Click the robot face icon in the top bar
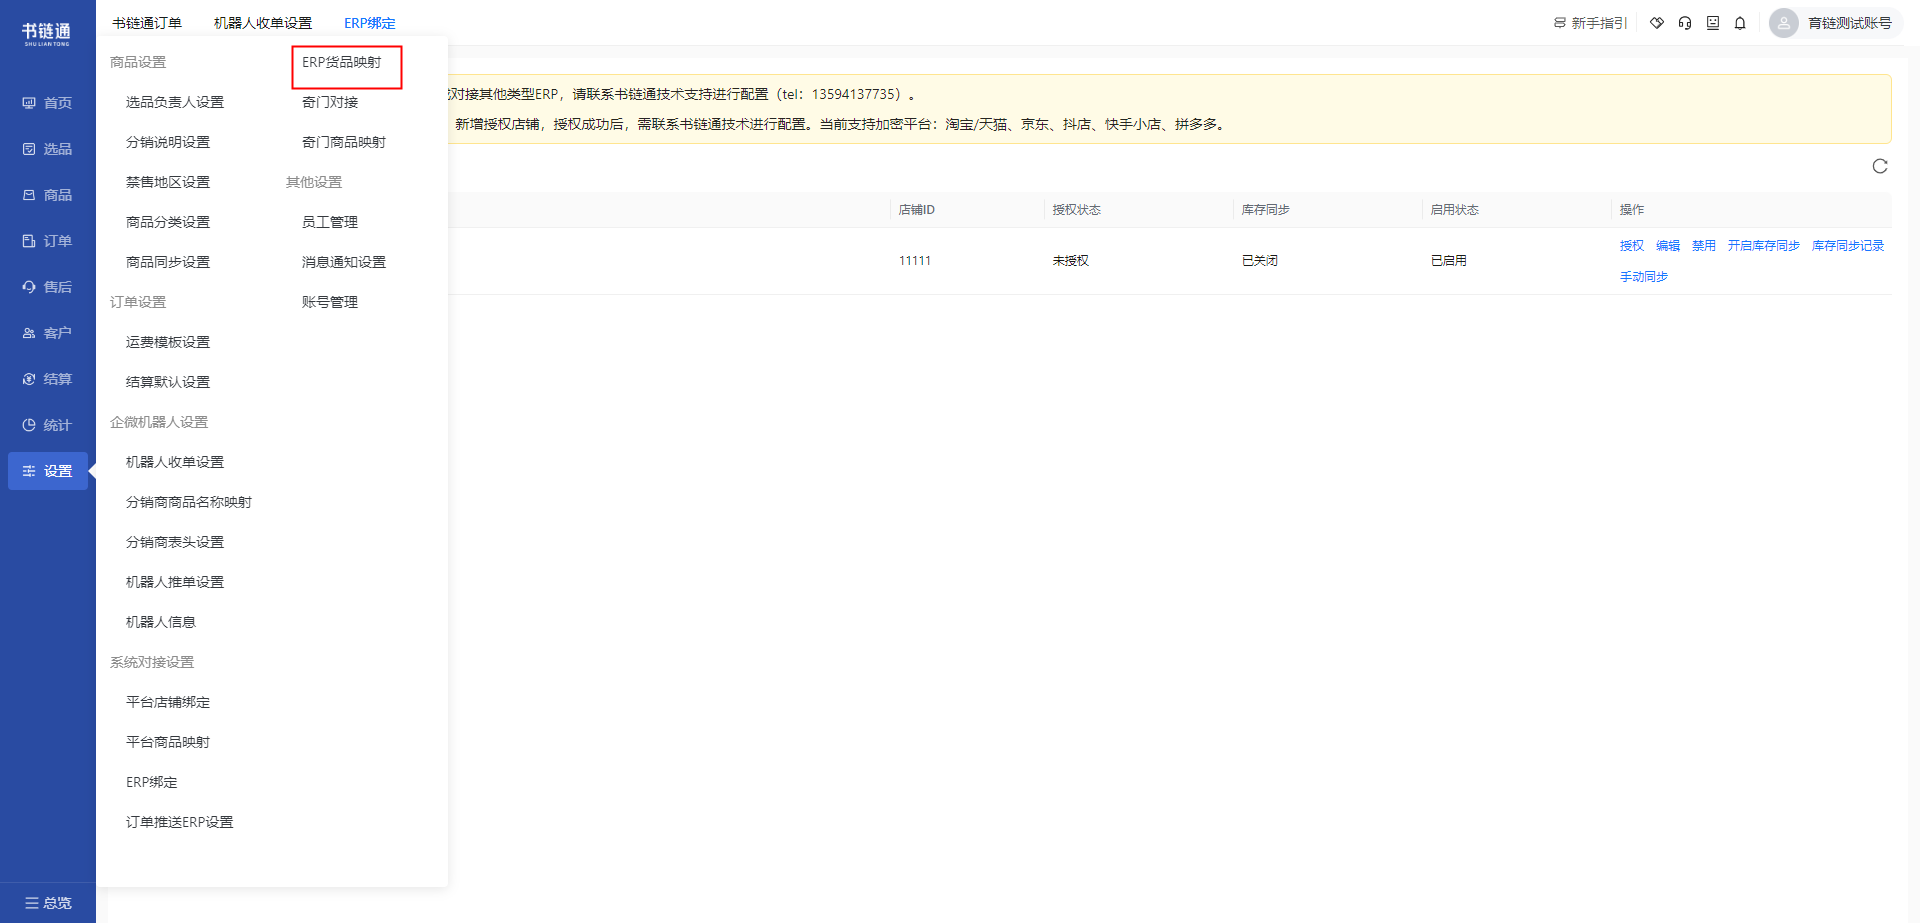 point(1713,23)
